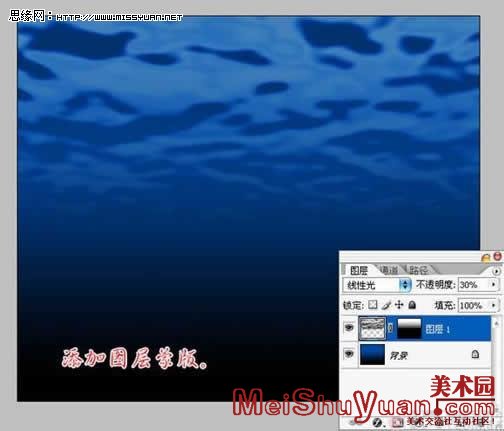Open the 填充 fill slider arrow
Screen dimensions: 504x431
point(493,305)
